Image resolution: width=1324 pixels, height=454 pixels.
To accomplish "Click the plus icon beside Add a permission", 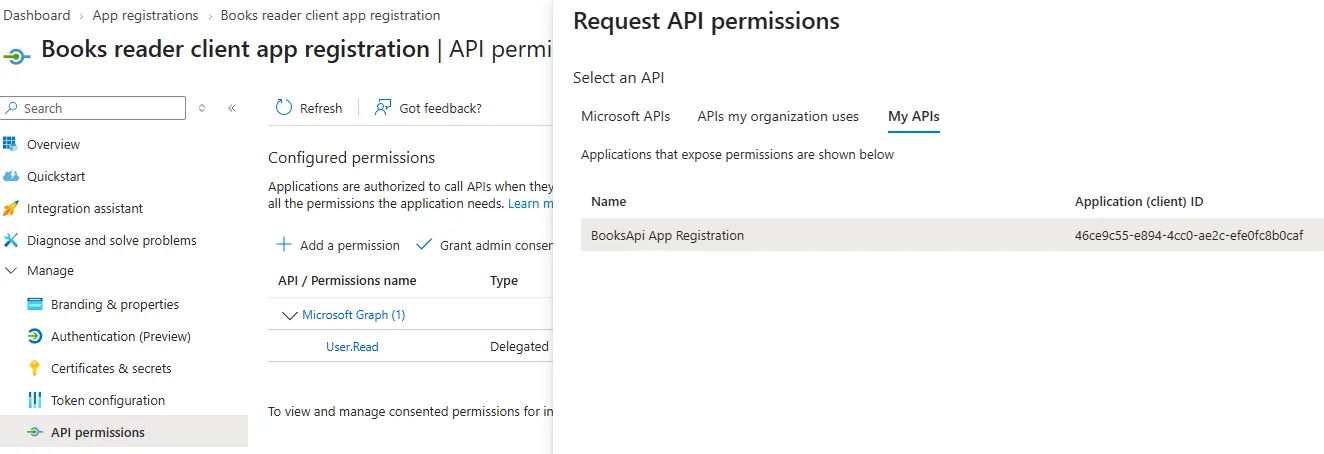I will point(284,245).
